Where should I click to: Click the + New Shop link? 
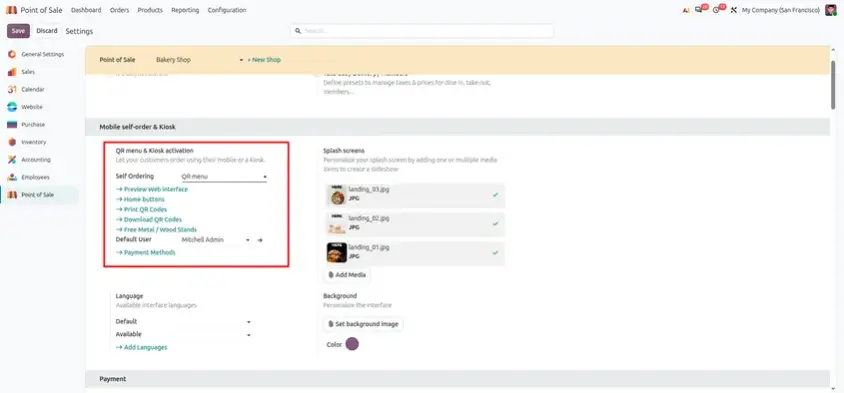(264, 60)
